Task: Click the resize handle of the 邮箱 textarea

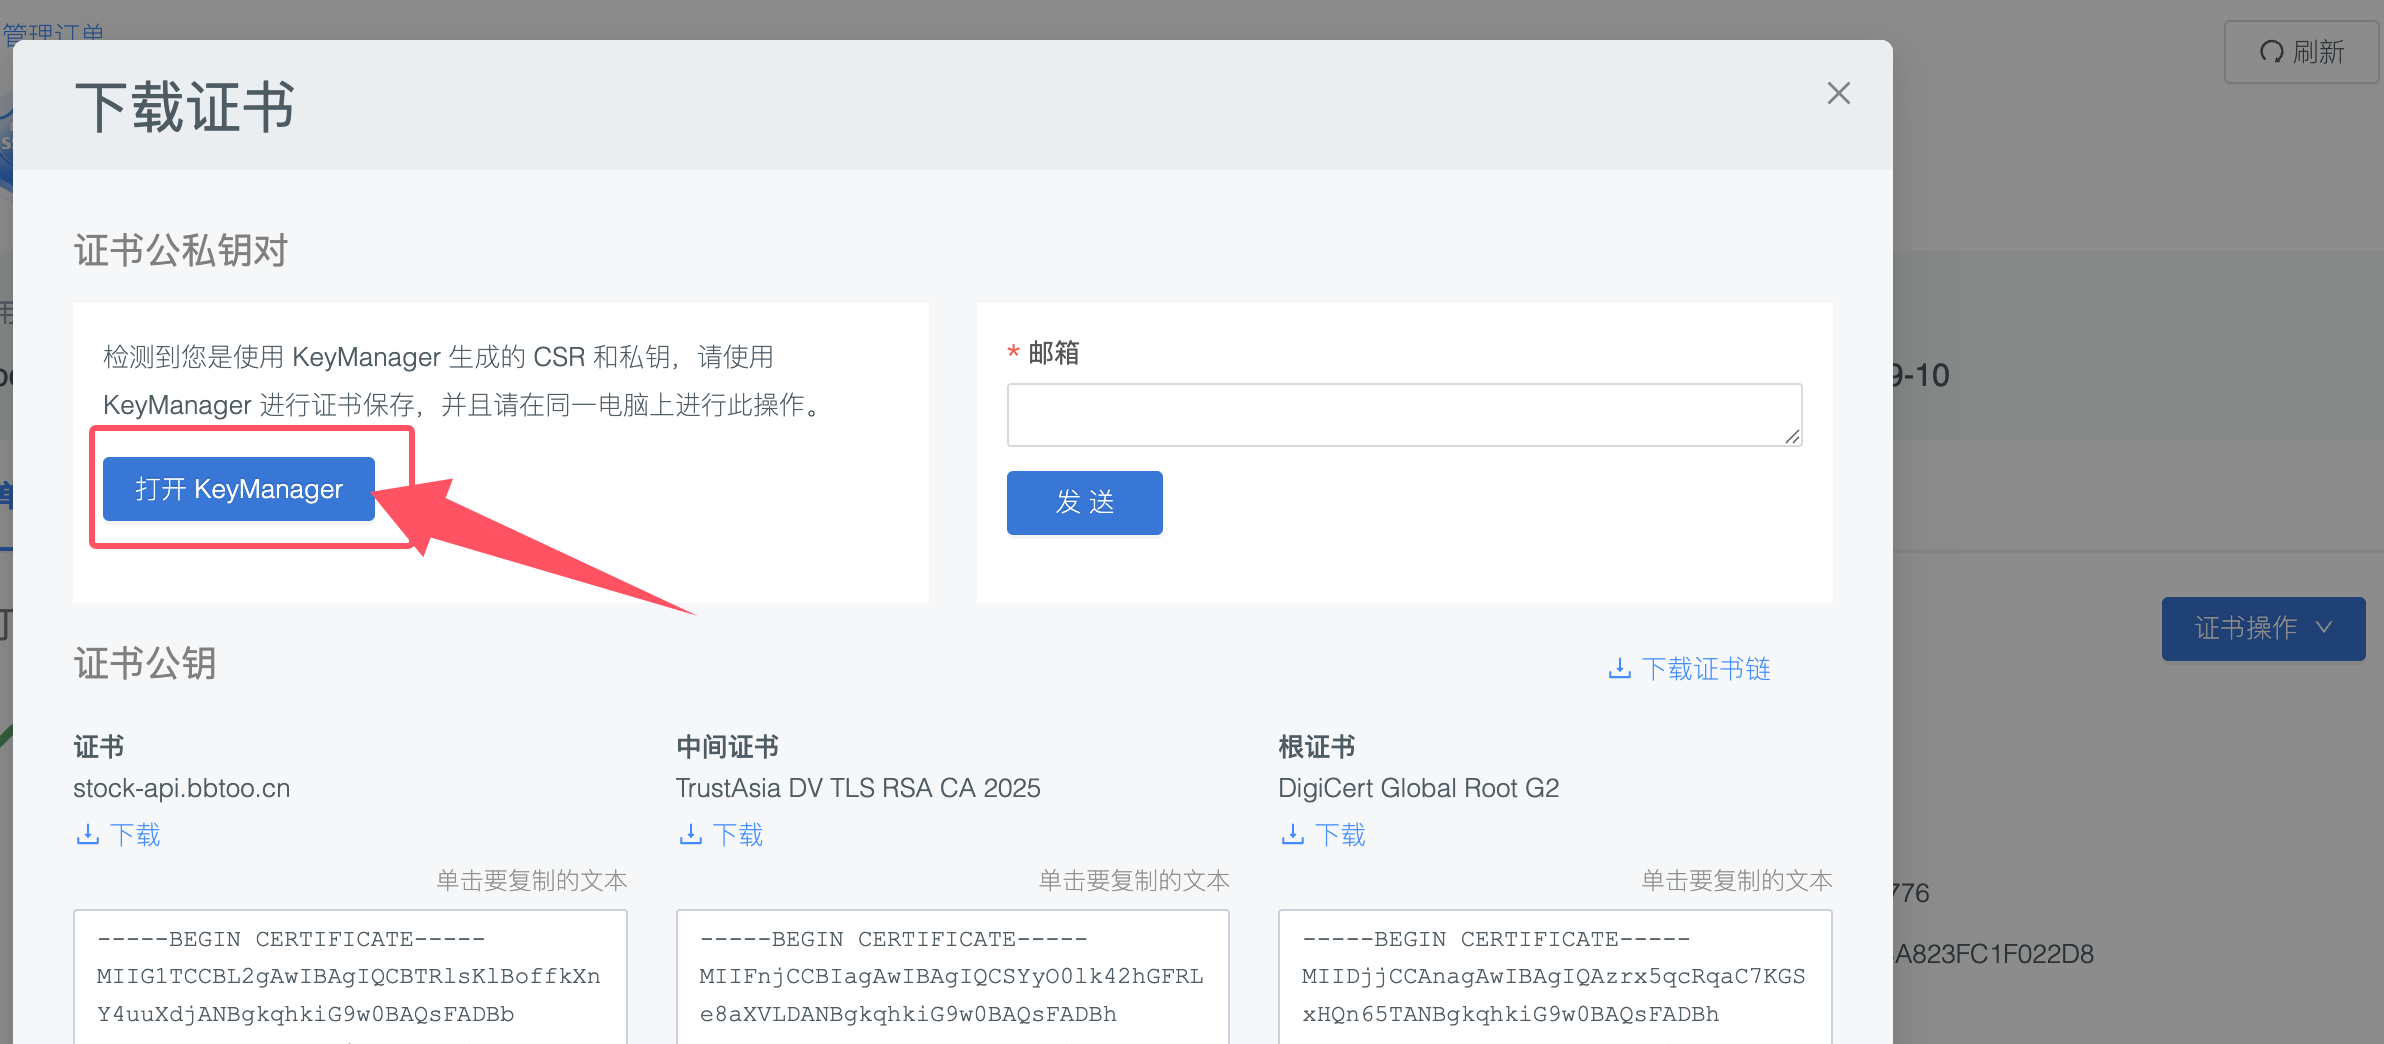Action: click(x=1792, y=436)
